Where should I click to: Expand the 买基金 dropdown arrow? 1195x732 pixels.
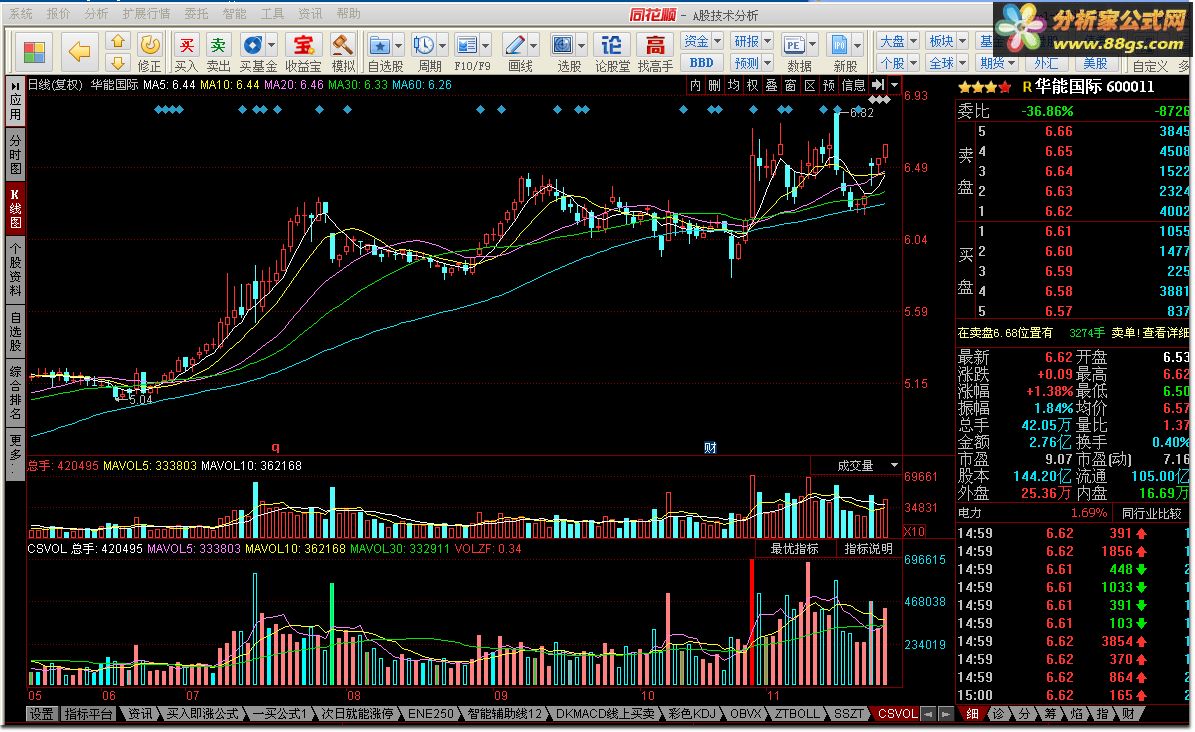tap(271, 46)
